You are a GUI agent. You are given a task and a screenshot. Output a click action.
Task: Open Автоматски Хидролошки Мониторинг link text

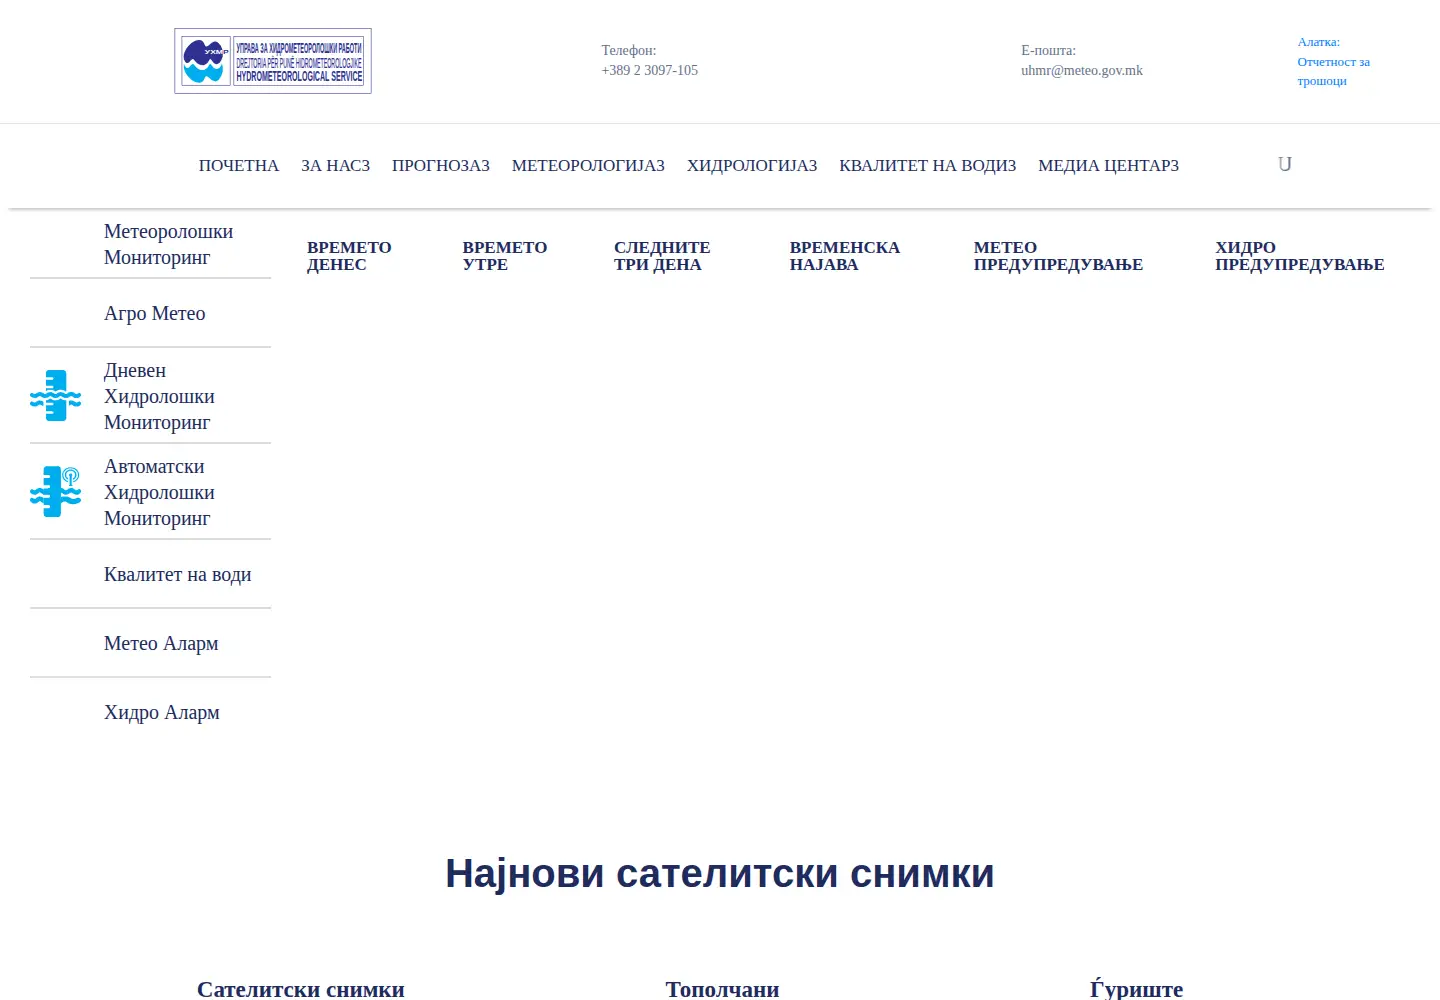pyautogui.click(x=159, y=492)
